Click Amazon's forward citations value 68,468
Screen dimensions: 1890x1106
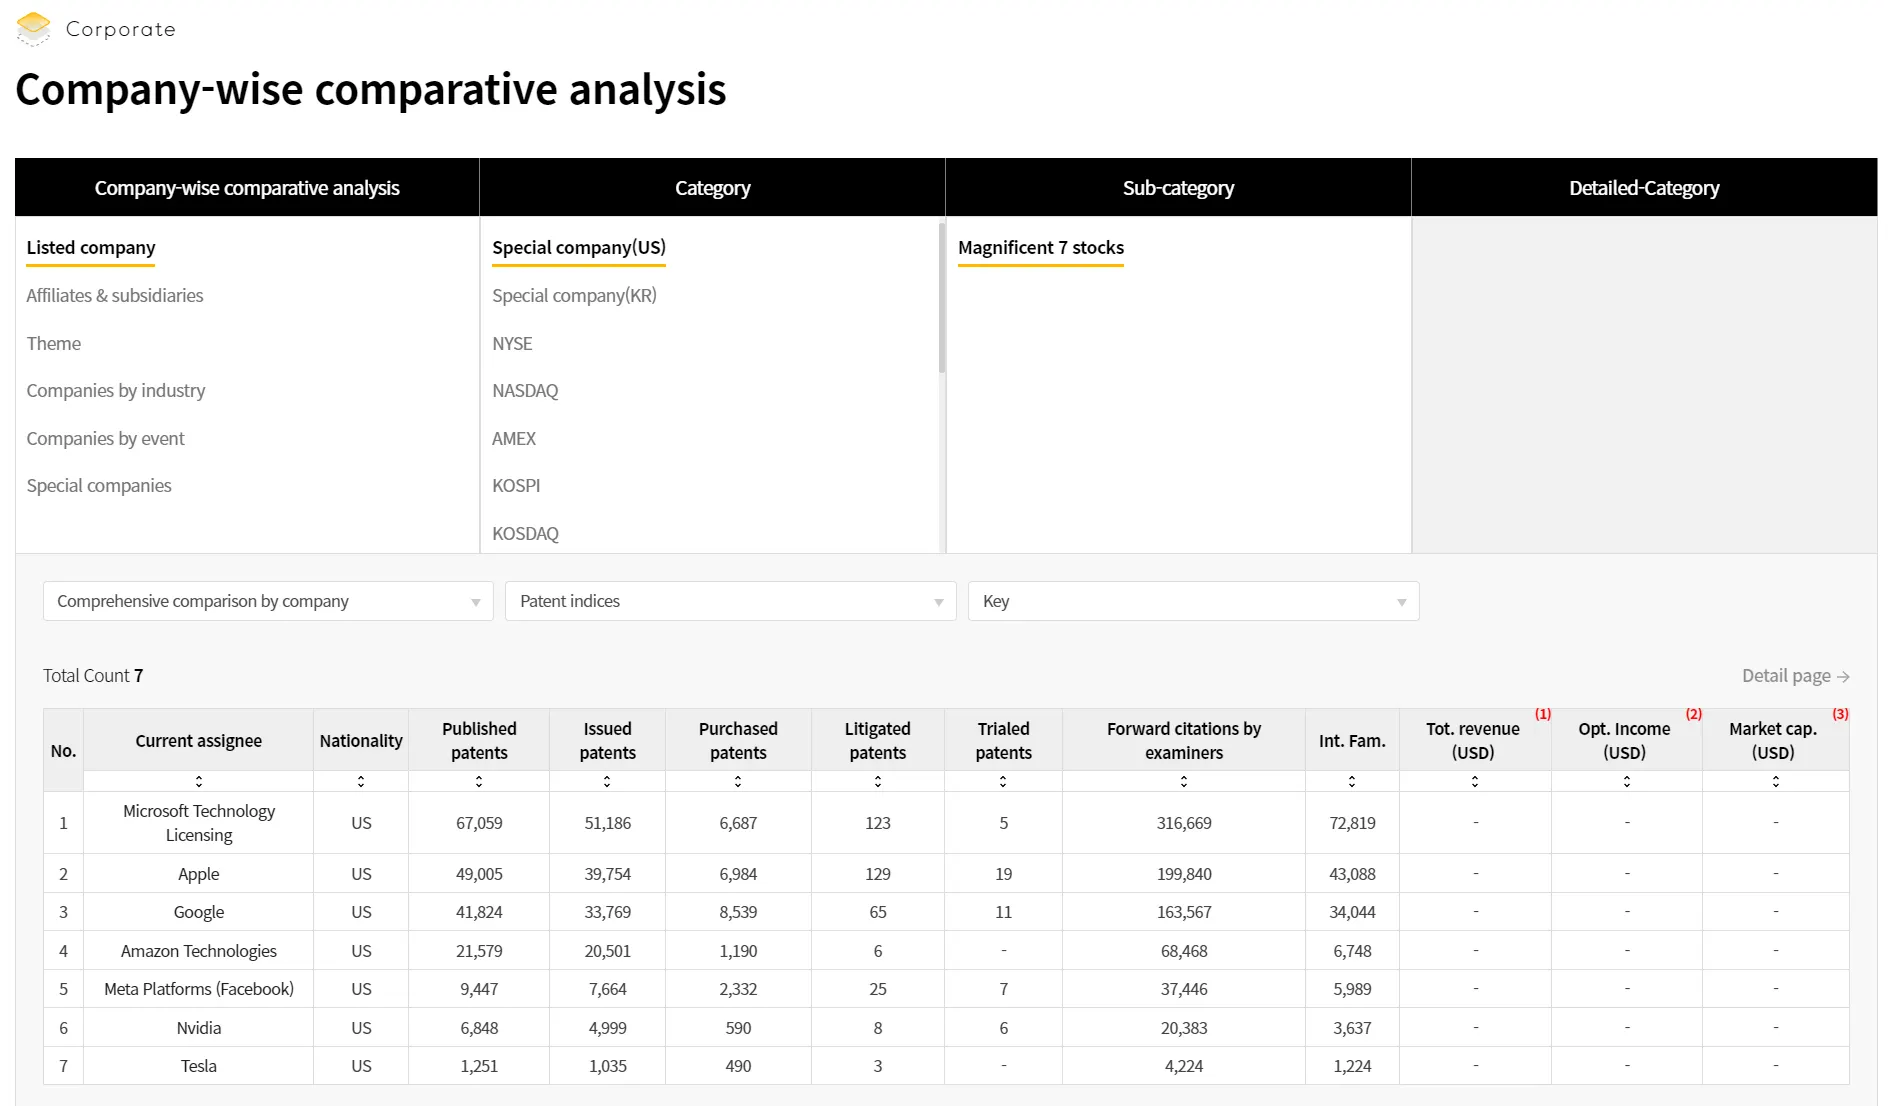[x=1184, y=951]
